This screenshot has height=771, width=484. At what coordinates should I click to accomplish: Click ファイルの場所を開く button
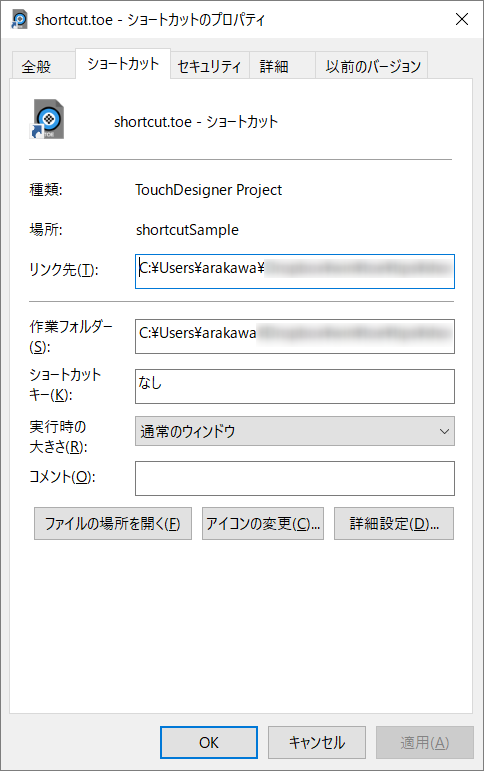click(x=113, y=524)
